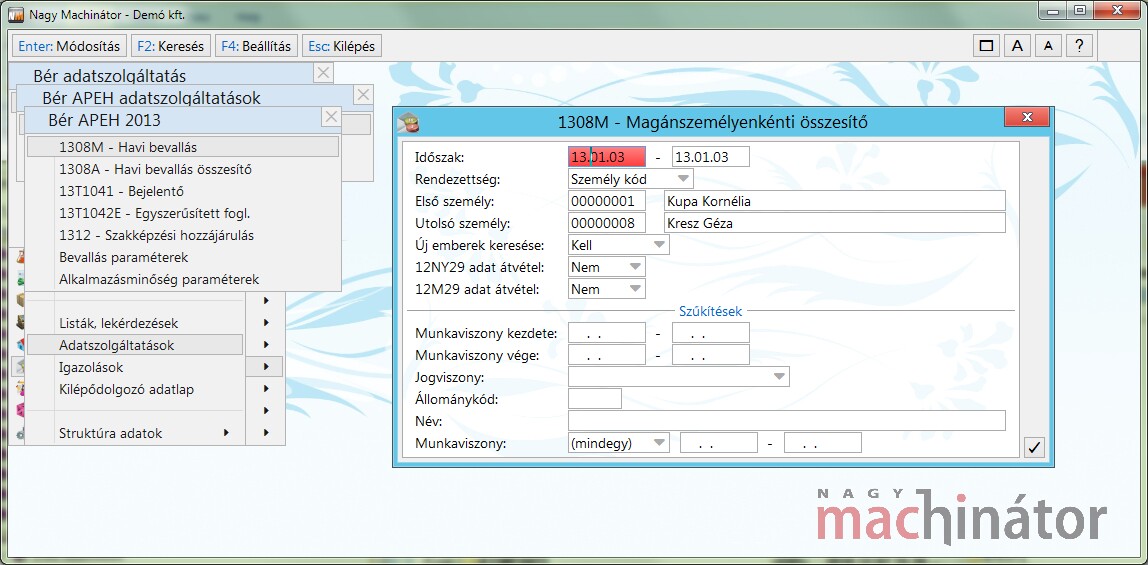This screenshot has width=1148, height=565.
Task: Click the Időszak end date field
Action: pos(711,157)
